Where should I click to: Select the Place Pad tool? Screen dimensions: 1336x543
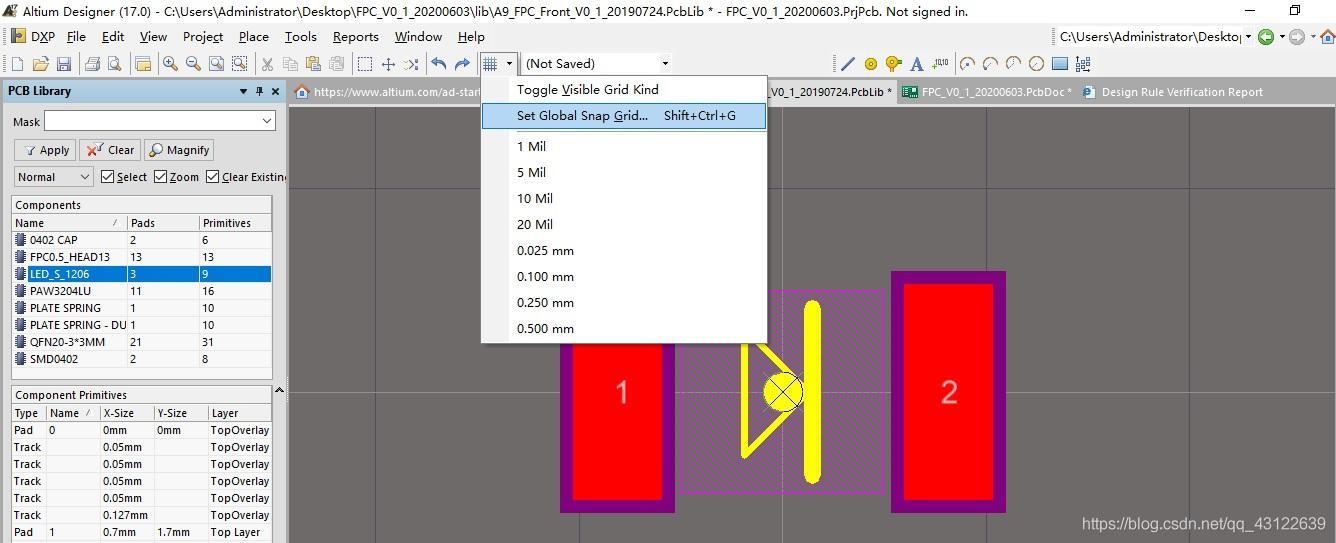(x=871, y=64)
